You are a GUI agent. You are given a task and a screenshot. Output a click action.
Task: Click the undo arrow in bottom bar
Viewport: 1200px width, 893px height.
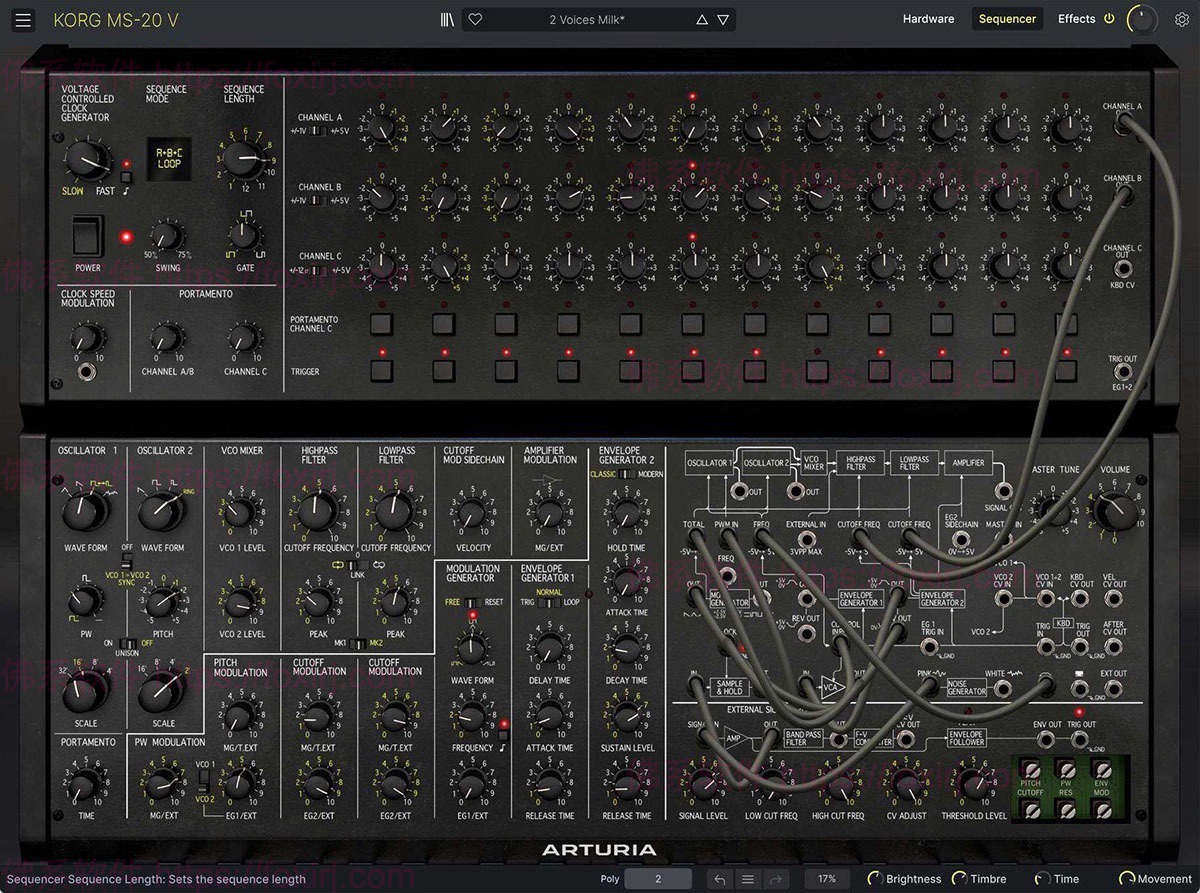[719, 879]
